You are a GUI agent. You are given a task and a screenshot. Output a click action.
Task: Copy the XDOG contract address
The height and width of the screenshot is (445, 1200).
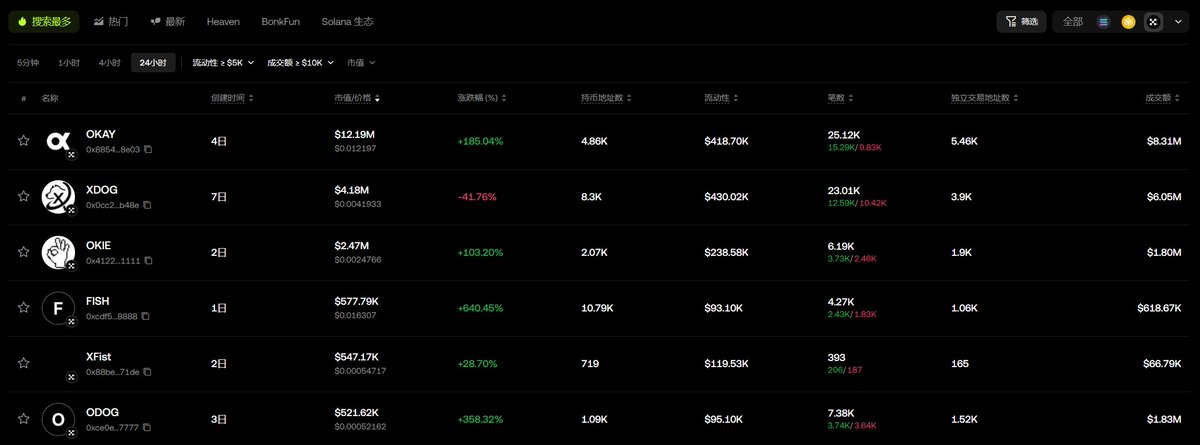coord(148,205)
